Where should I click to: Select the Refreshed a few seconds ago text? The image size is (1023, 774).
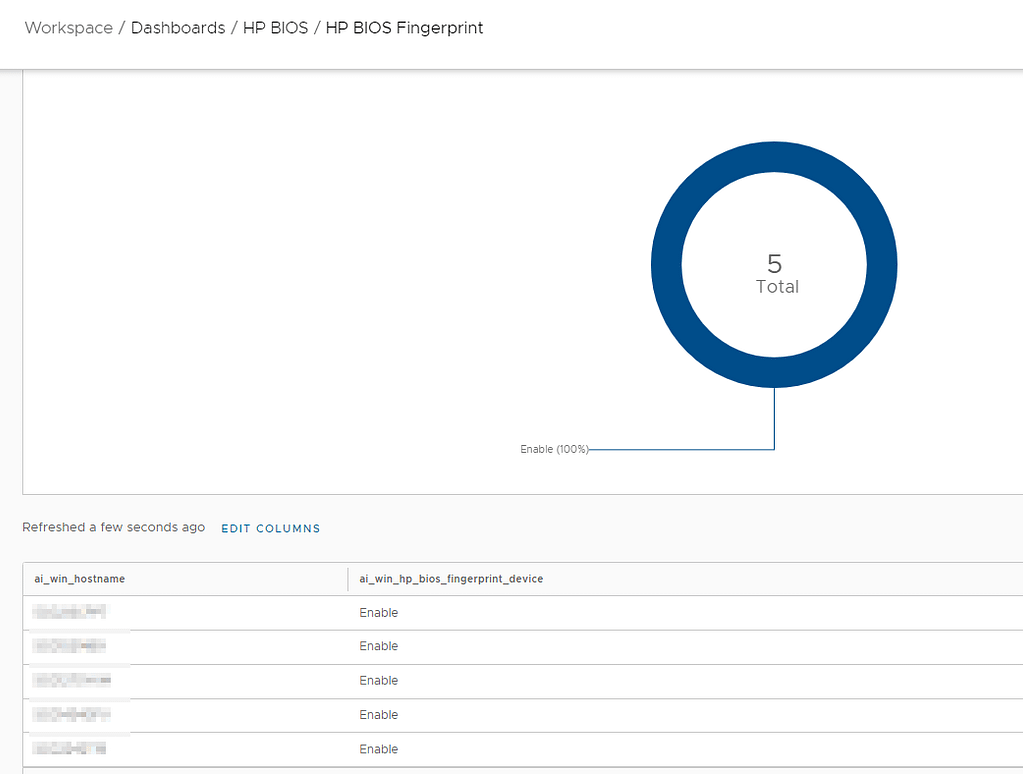(114, 527)
